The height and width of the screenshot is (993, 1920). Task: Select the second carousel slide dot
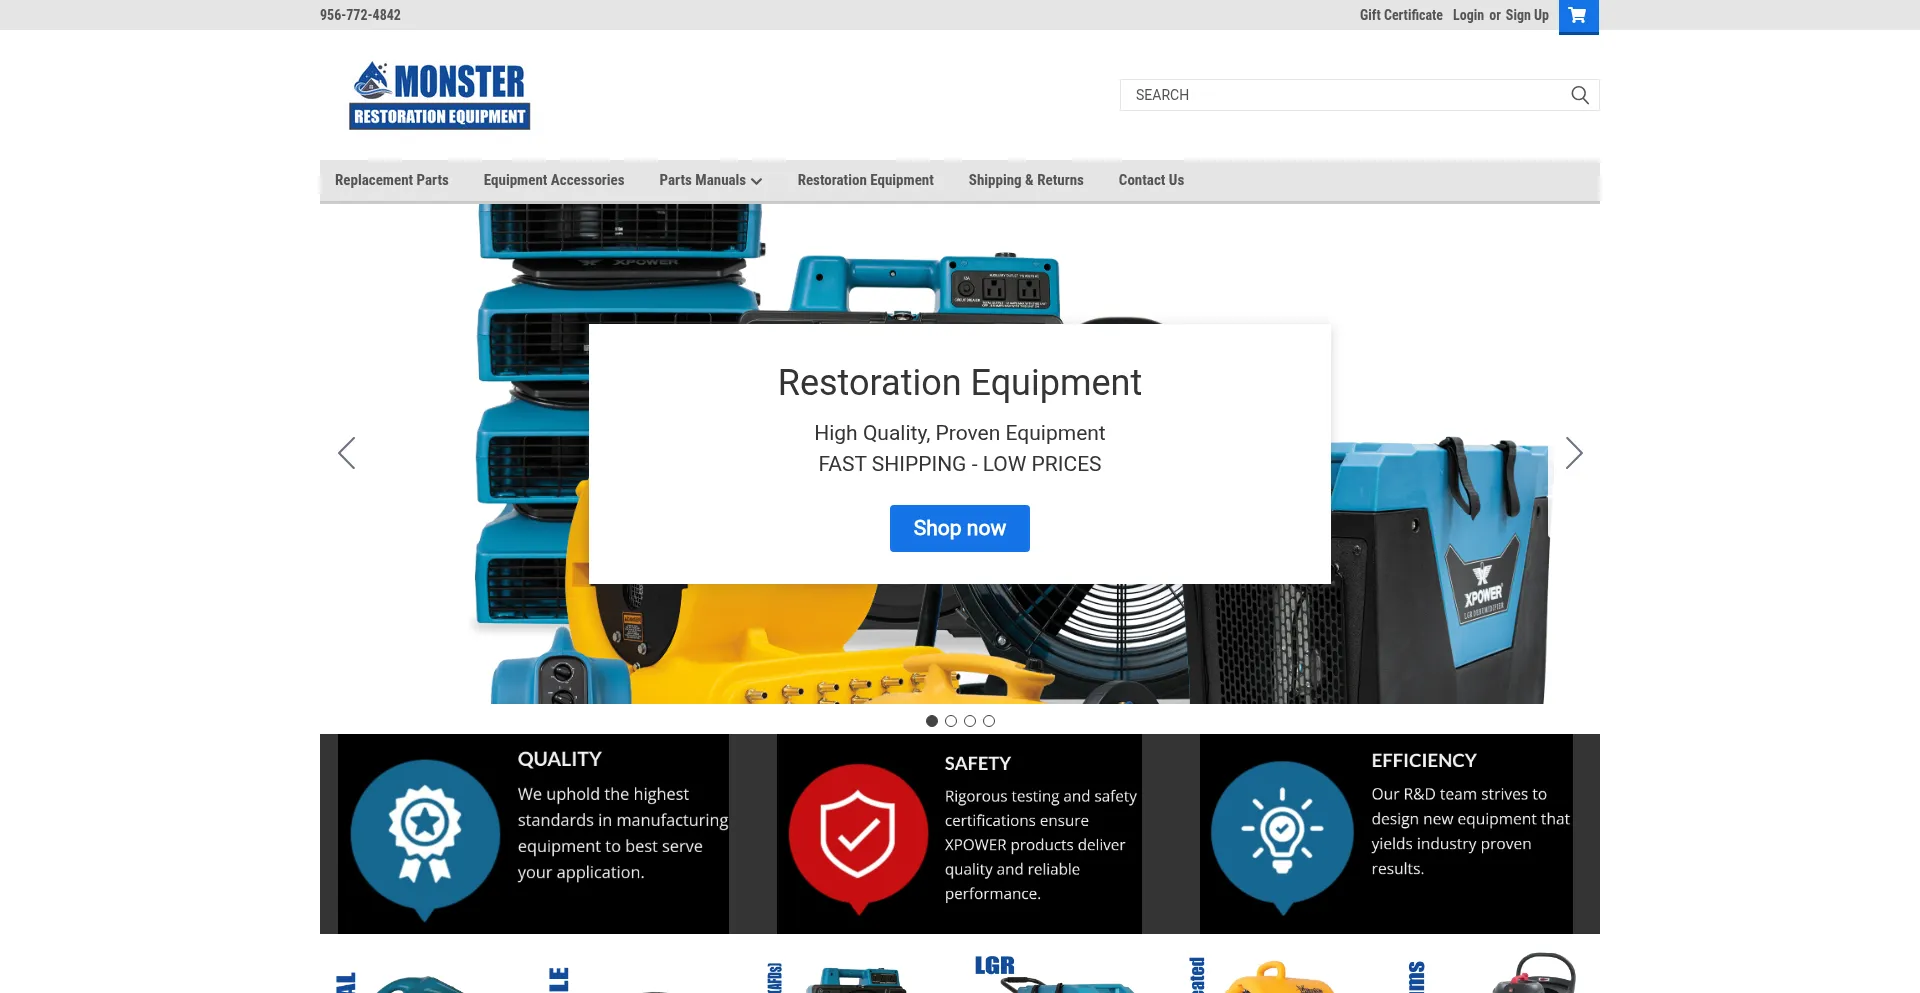coord(950,720)
